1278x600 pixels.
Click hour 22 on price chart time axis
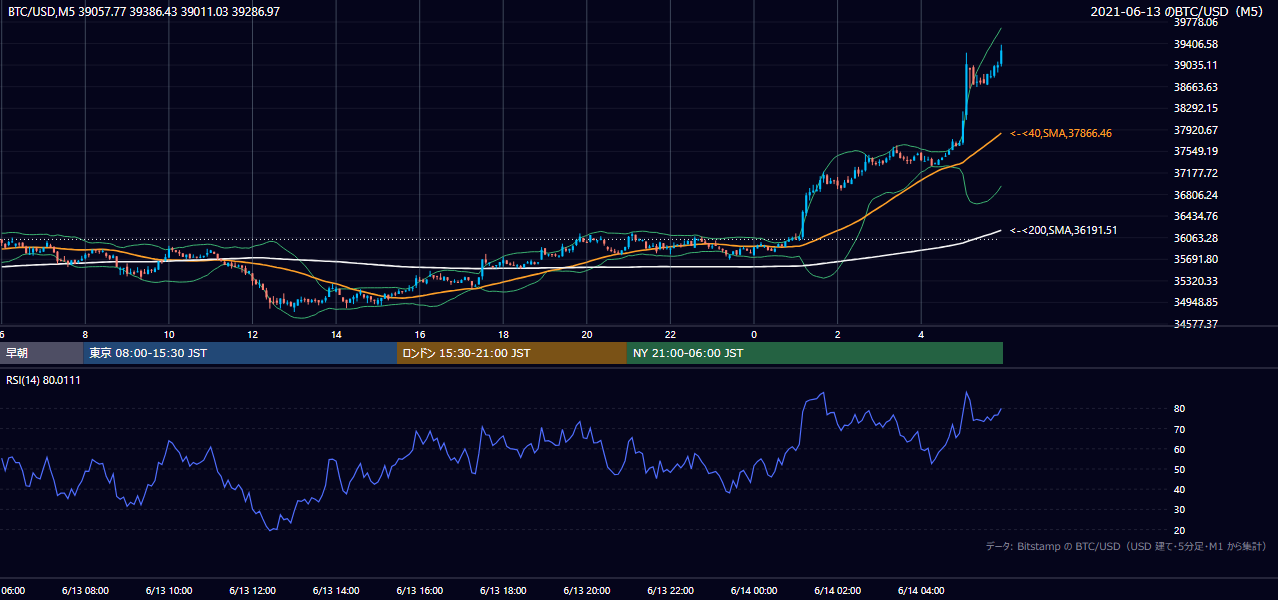coord(670,334)
